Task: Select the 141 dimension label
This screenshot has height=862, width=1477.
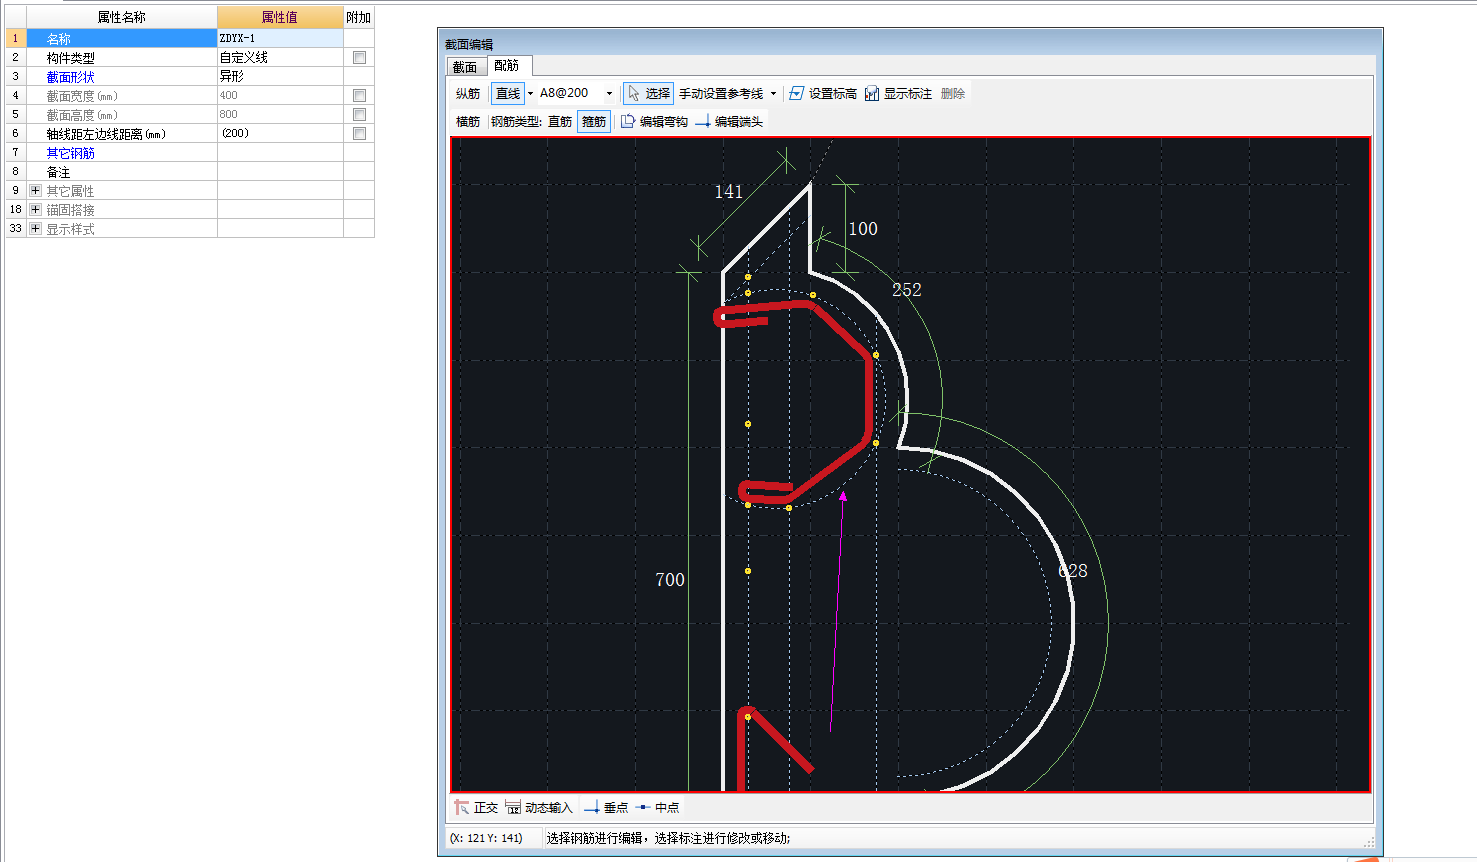Action: (728, 192)
